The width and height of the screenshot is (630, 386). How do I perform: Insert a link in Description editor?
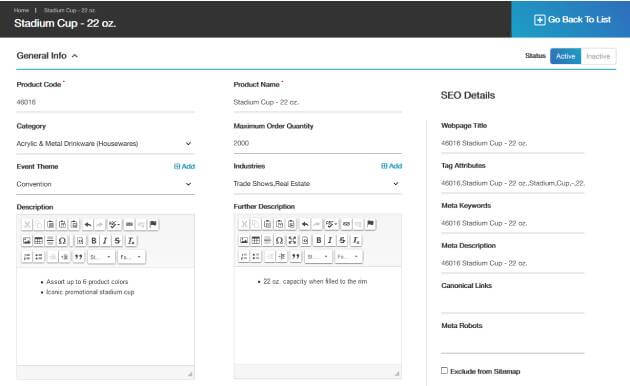(x=129, y=224)
